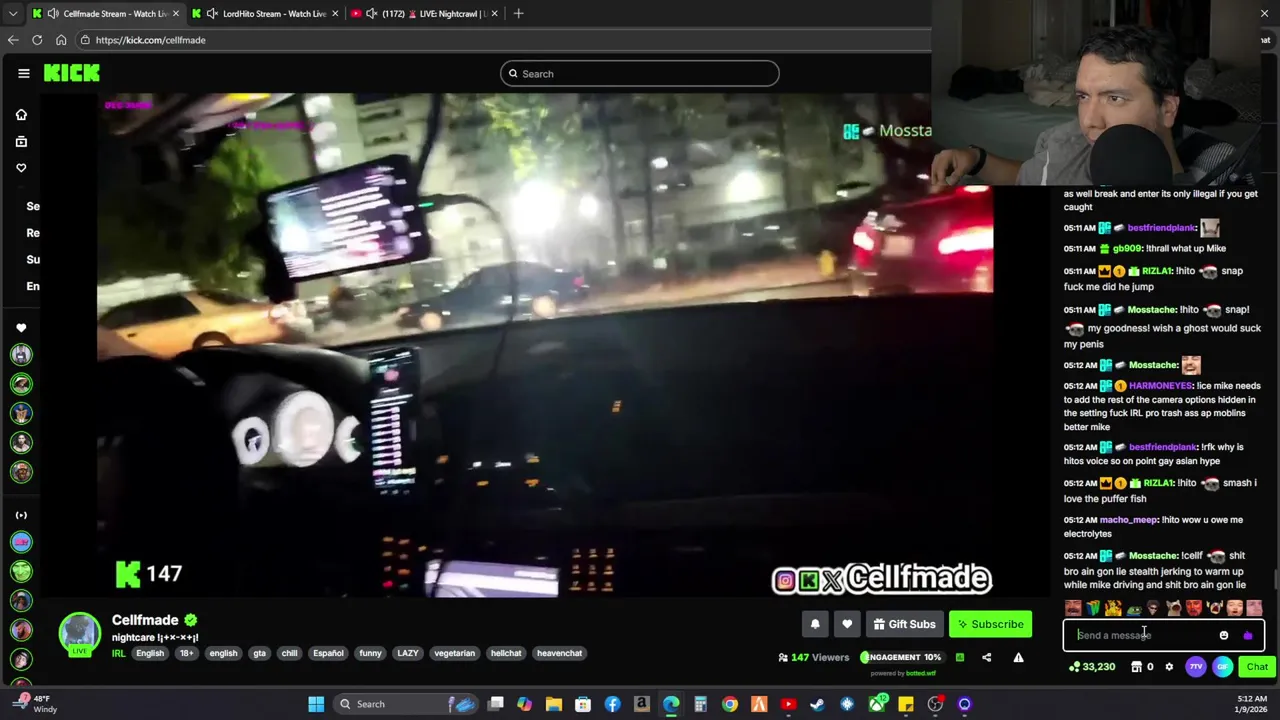Share the stream with share icon
The height and width of the screenshot is (720, 1280).
pos(987,657)
